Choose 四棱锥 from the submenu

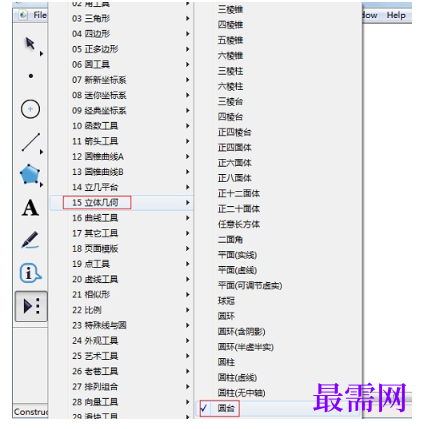(230, 25)
